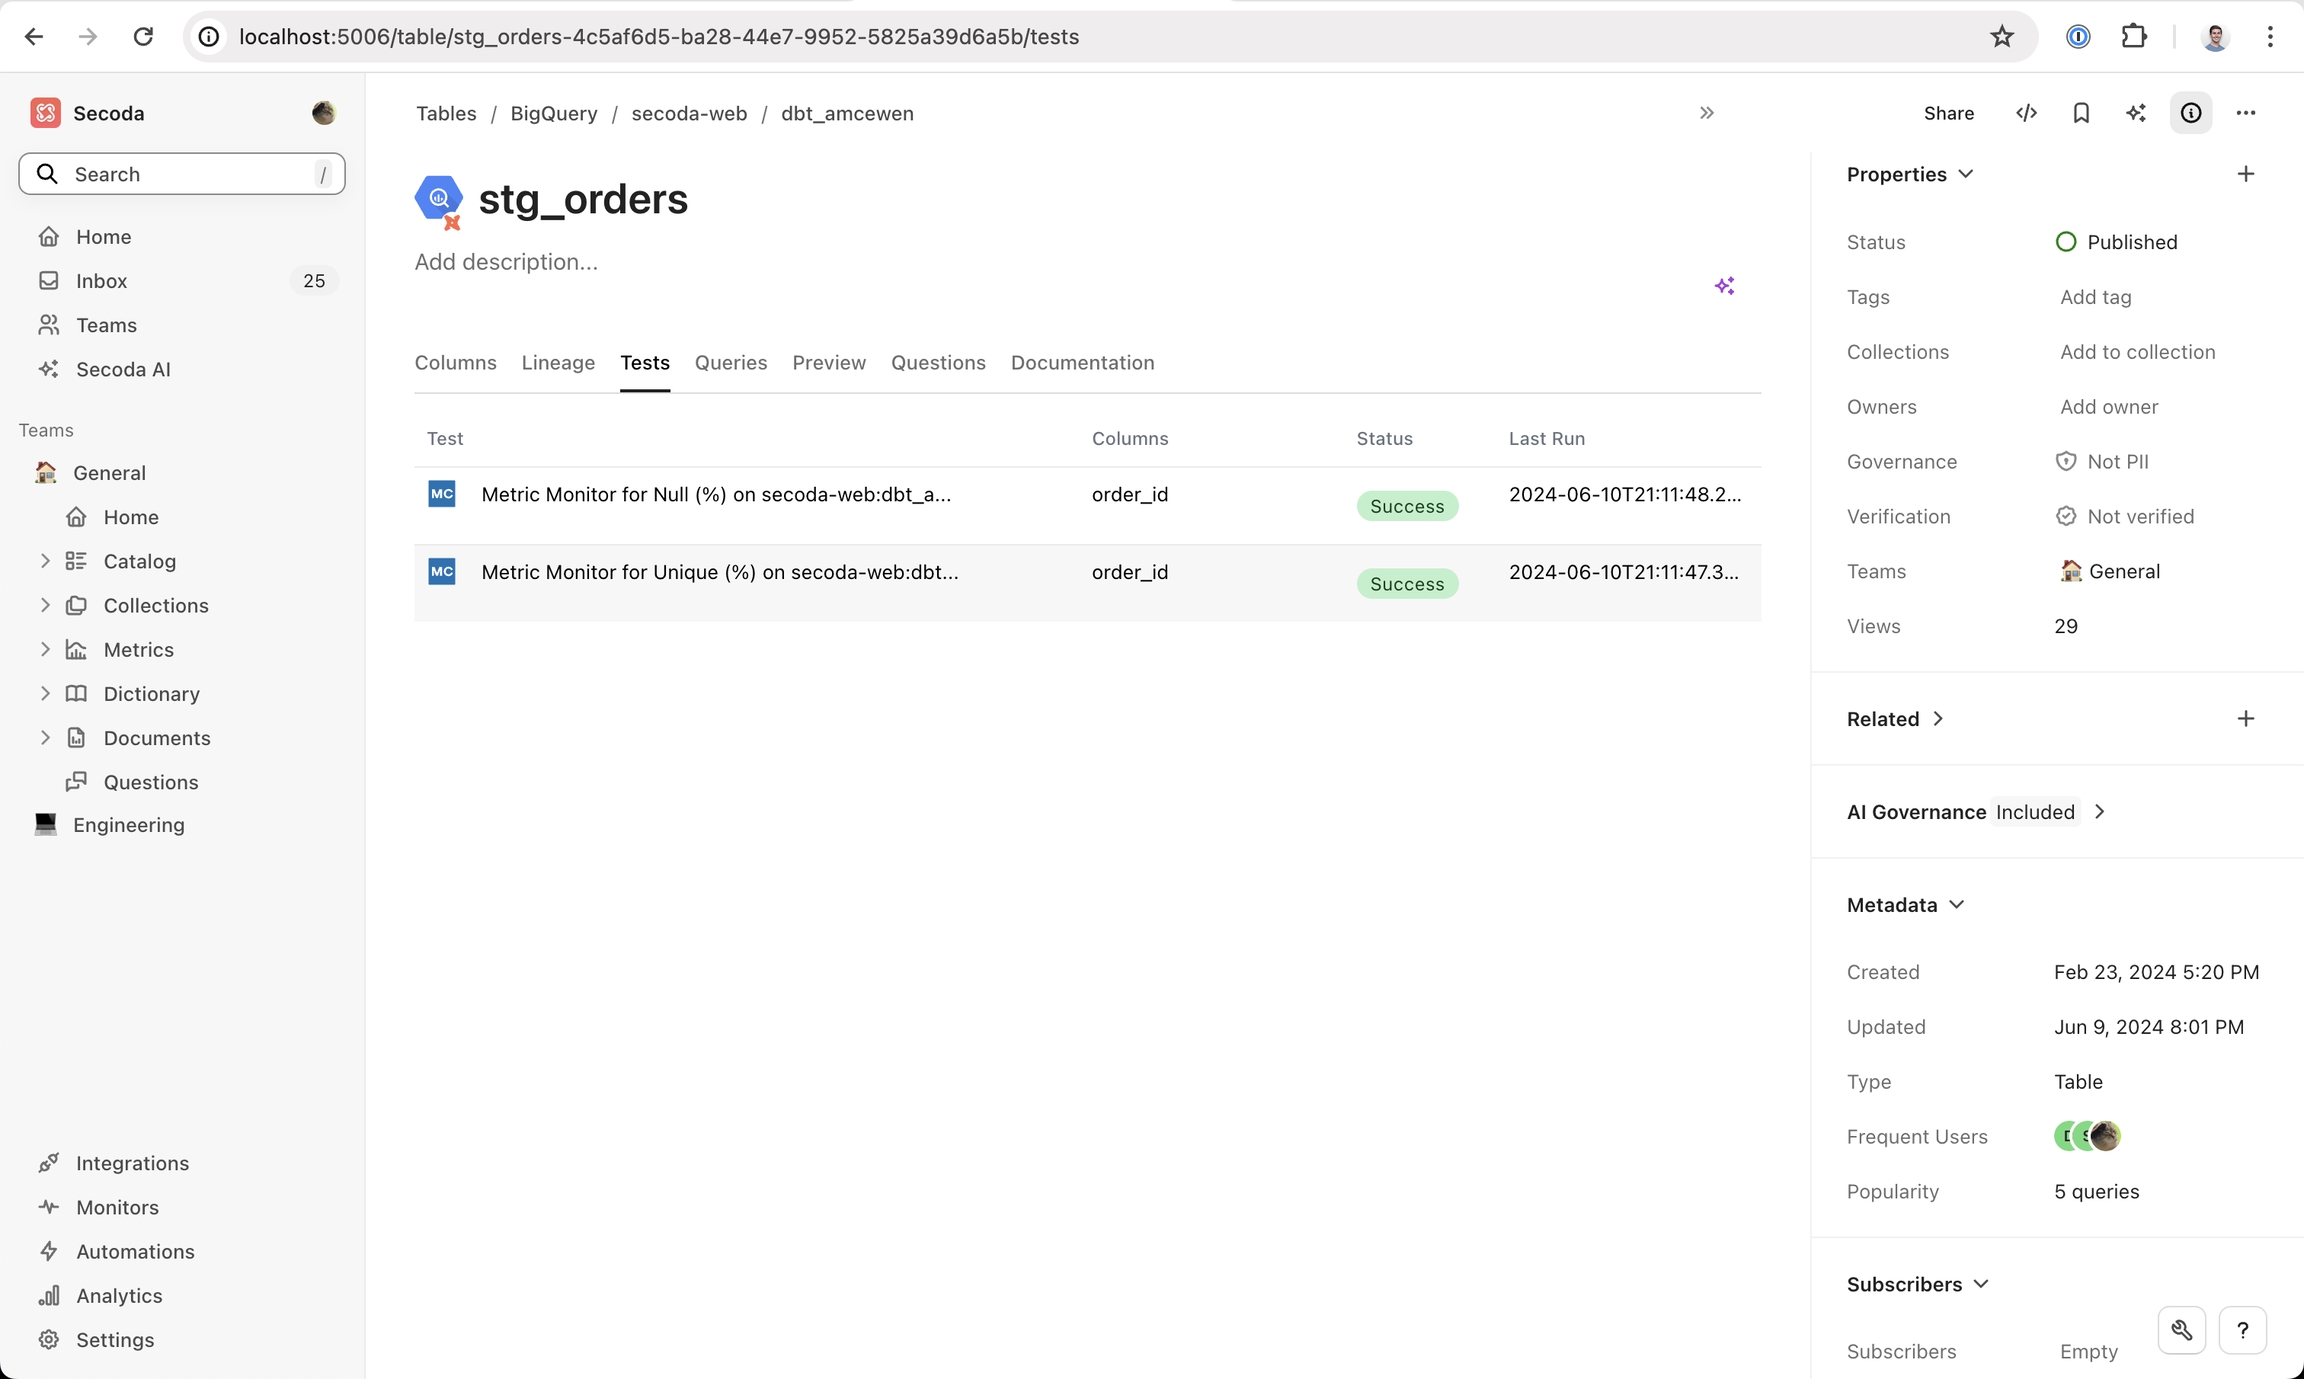The width and height of the screenshot is (2304, 1379).
Task: Switch to the Lineage tab
Action: [558, 362]
